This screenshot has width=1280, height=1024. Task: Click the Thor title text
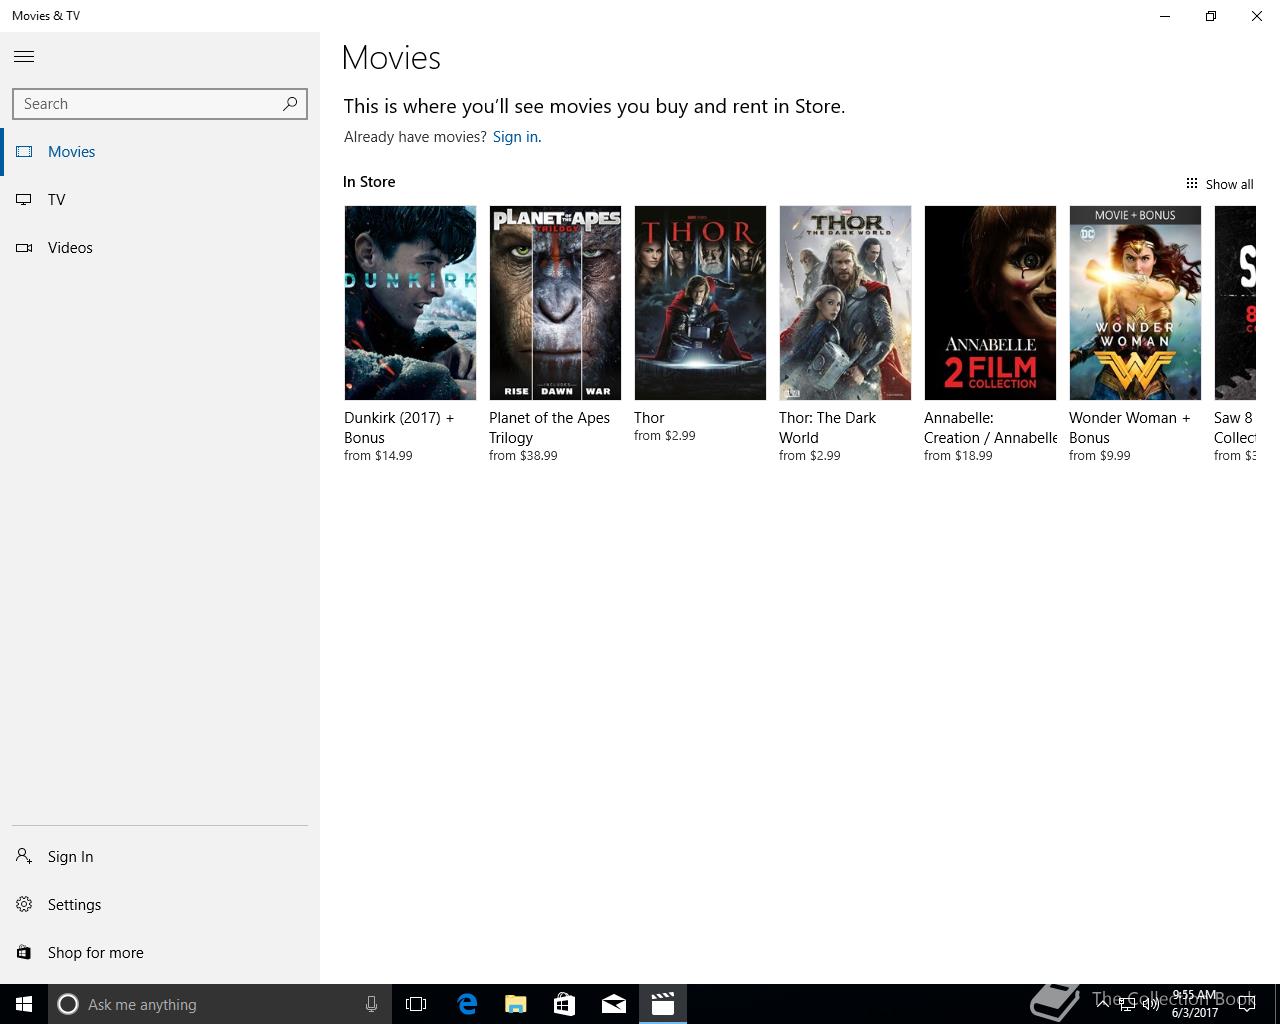tap(649, 418)
